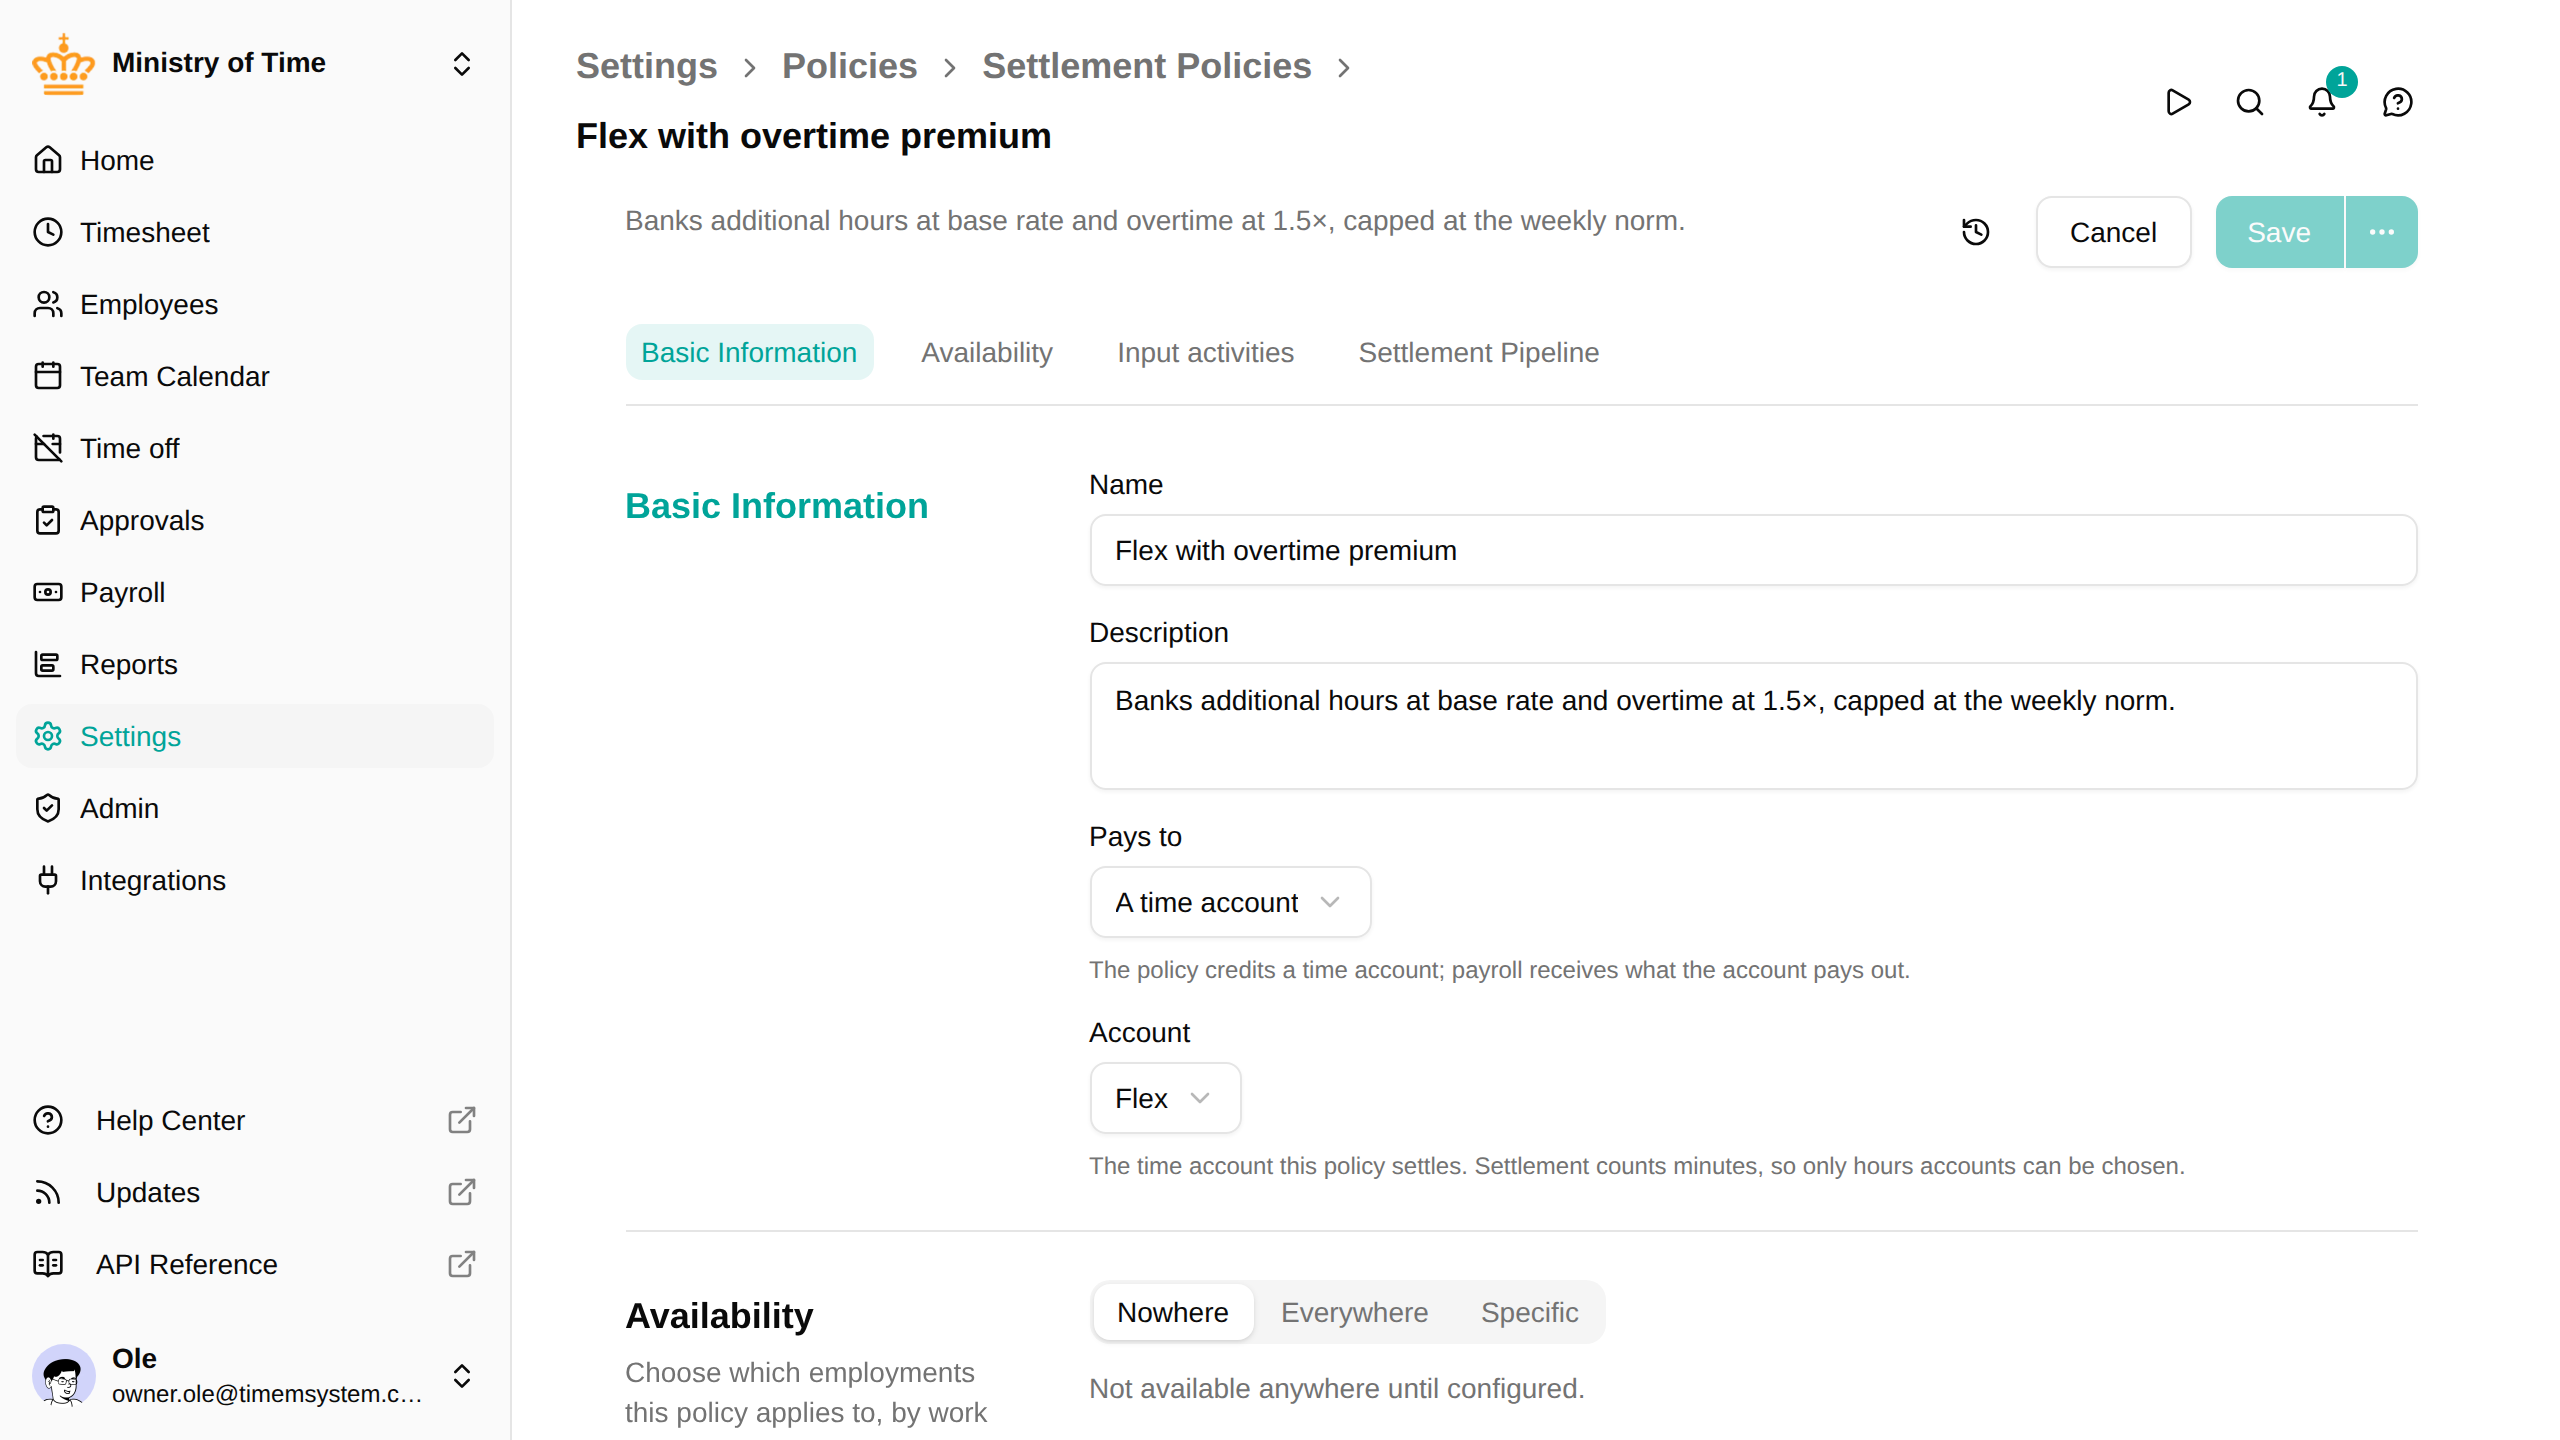Click Updates feed icon

click(x=48, y=1192)
